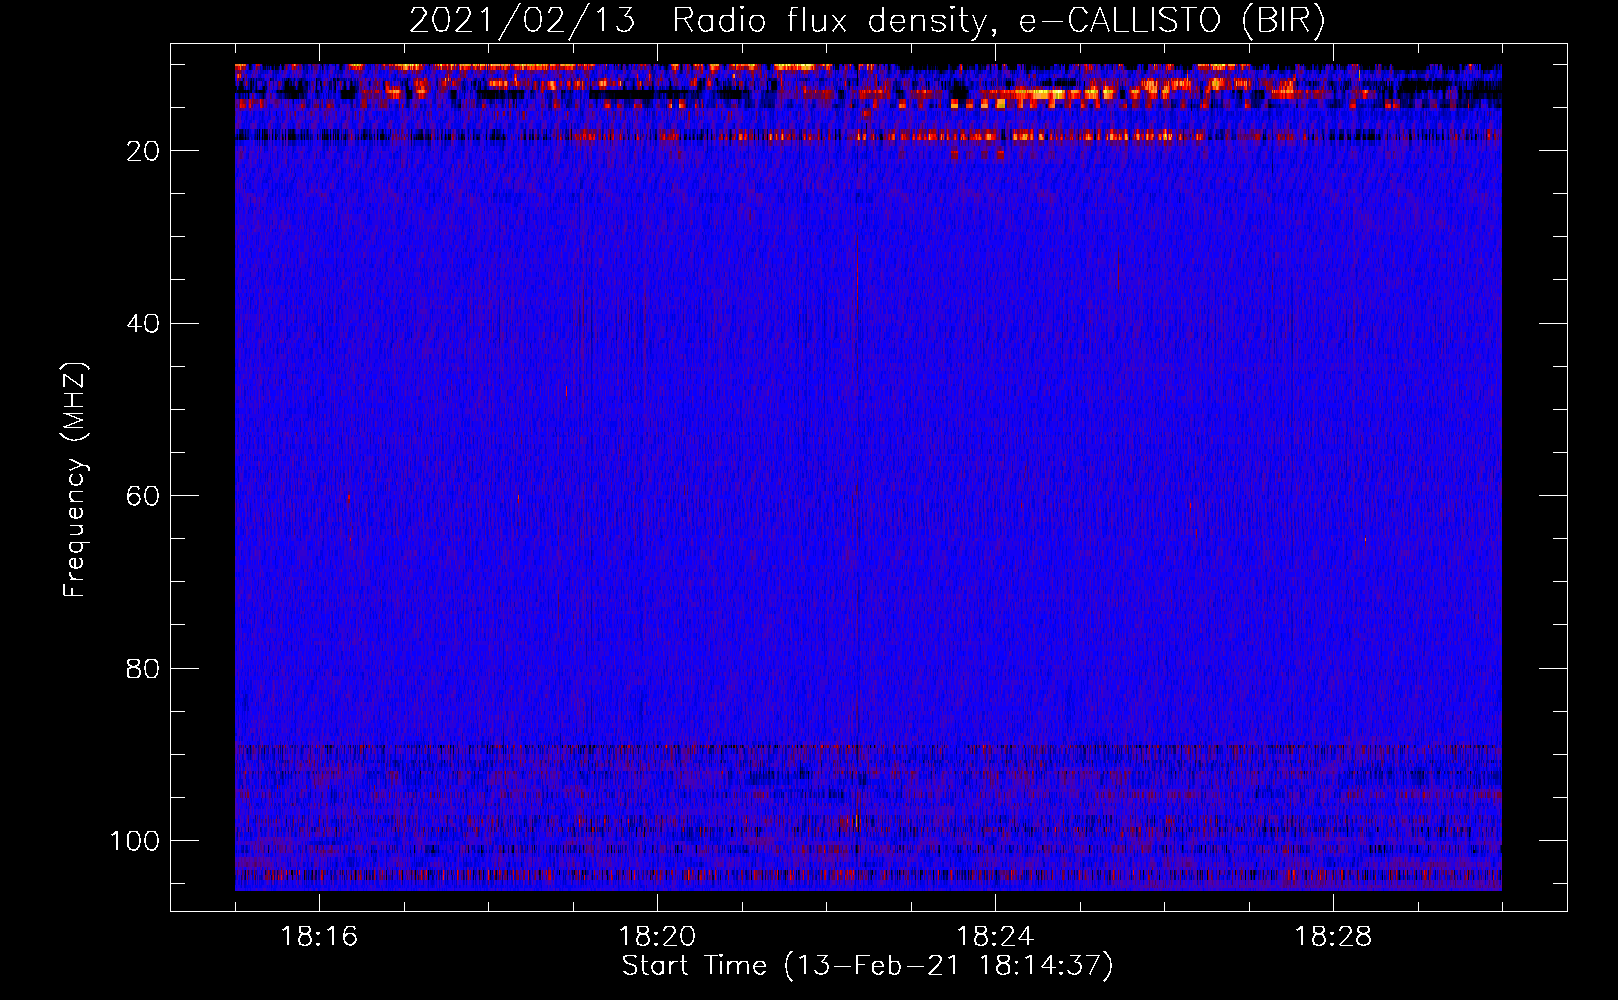Click the 18:16 time tick label
Image resolution: width=1618 pixels, height=1000 pixels.
pos(319,937)
